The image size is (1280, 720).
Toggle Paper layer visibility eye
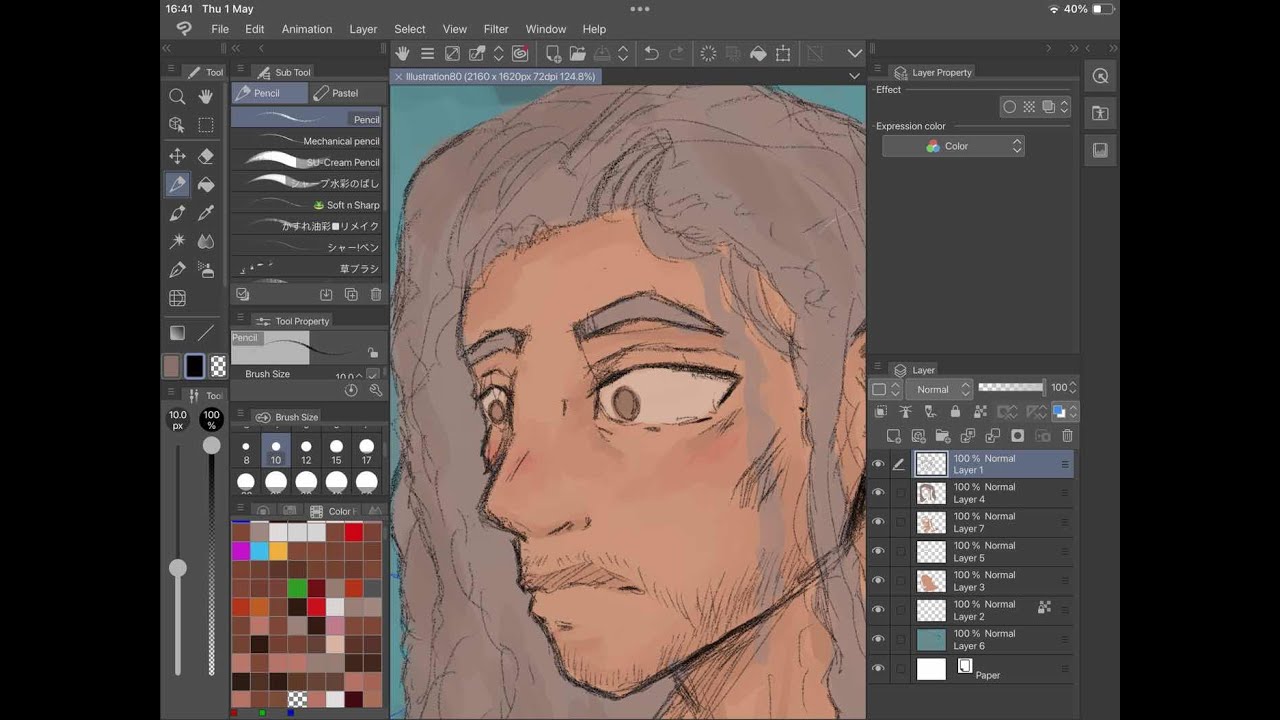878,669
